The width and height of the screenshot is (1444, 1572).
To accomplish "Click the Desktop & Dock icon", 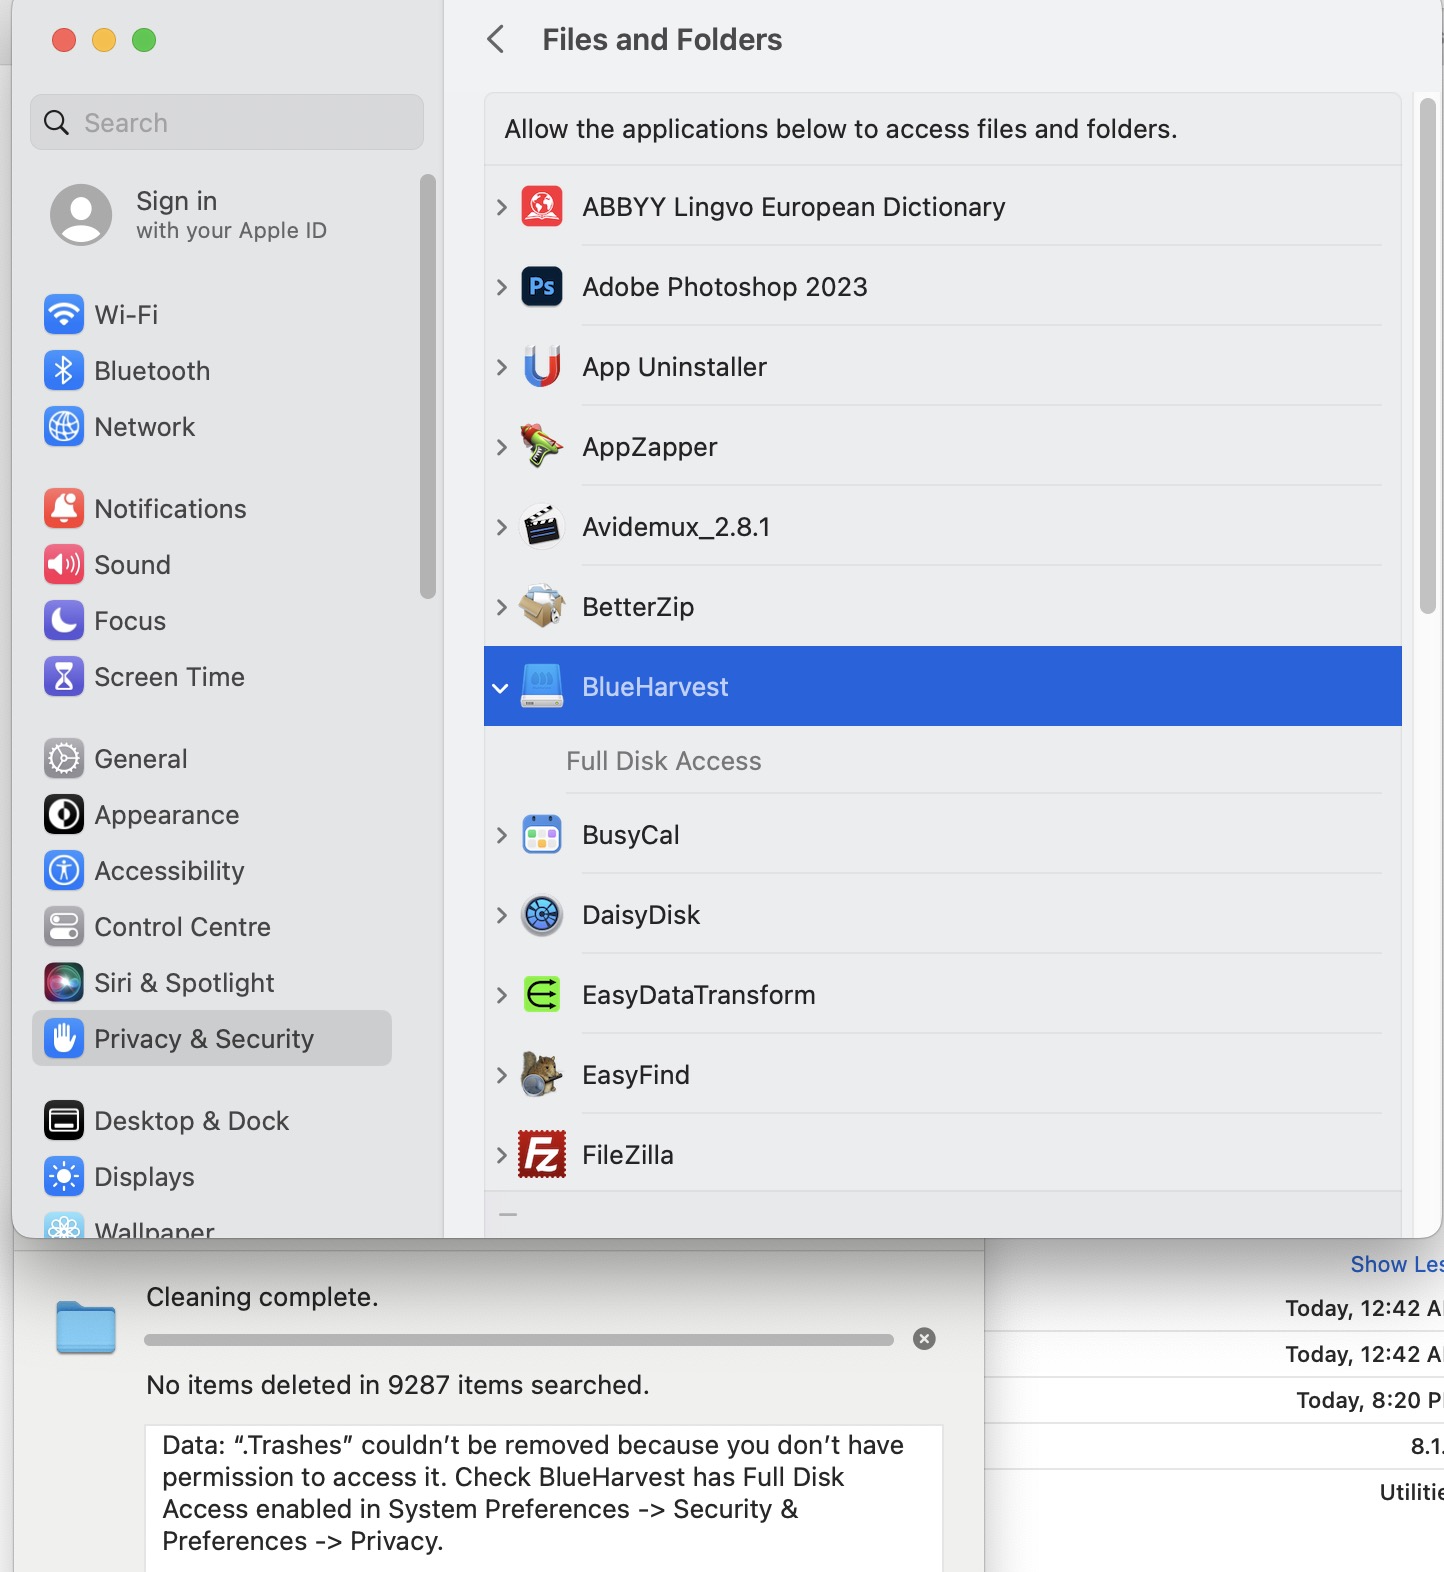I will point(64,1121).
